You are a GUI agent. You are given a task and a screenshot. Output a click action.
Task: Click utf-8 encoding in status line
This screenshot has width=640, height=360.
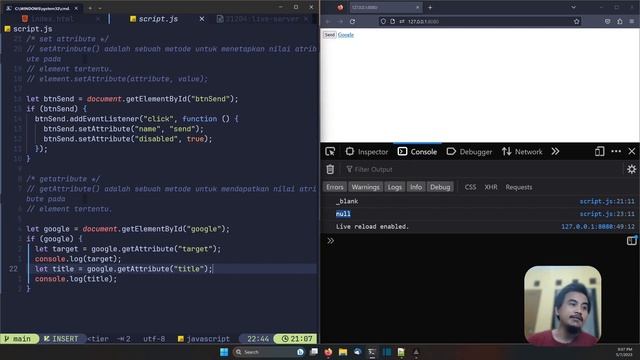(154, 339)
